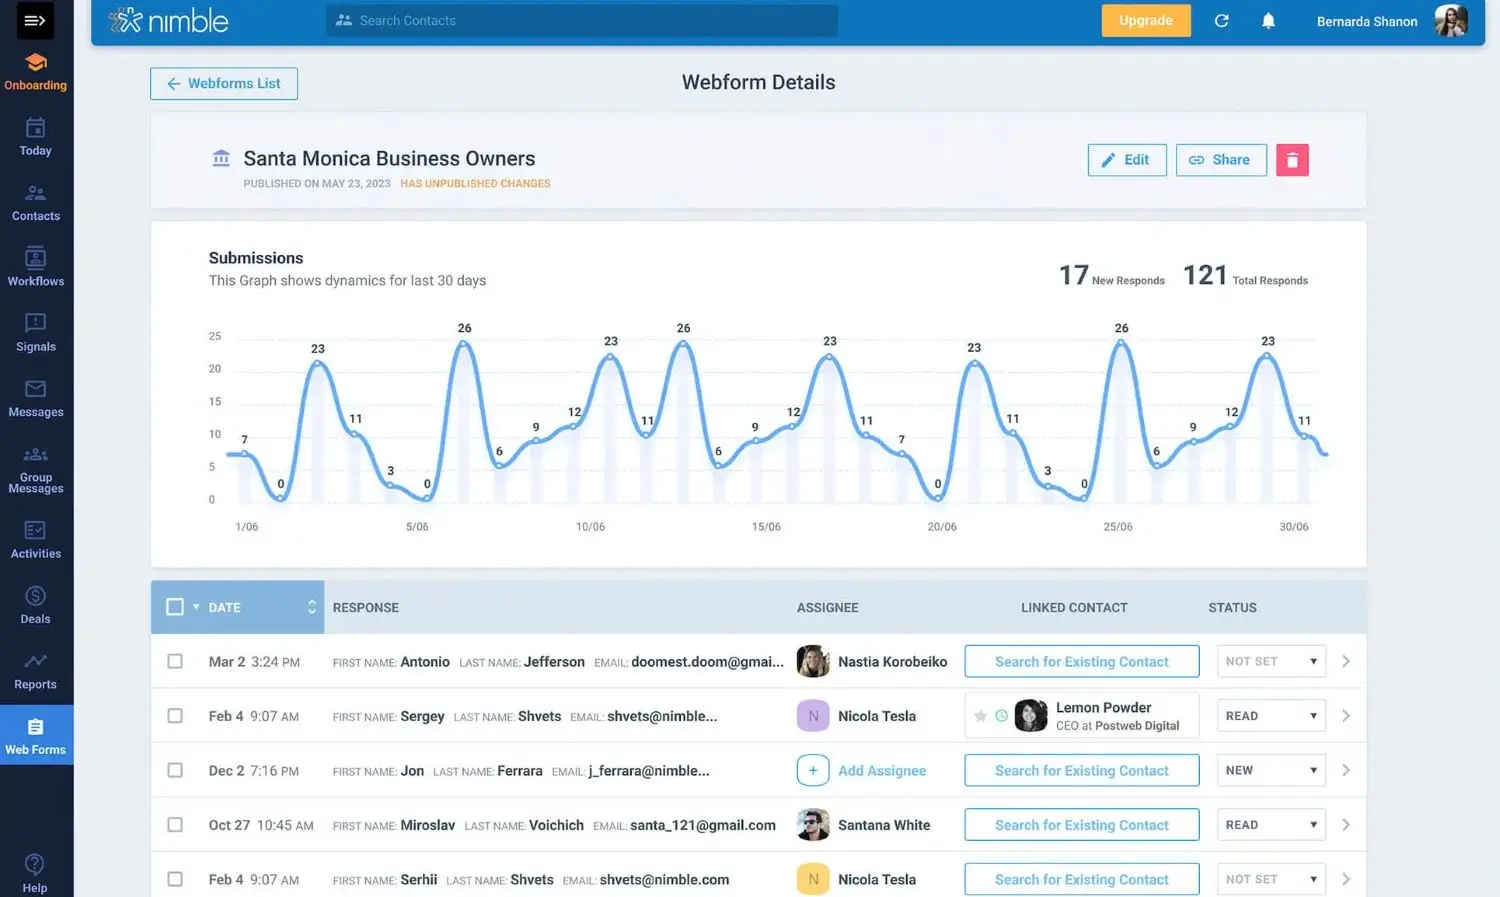Click the star icon on Lemon Powder contact
The height and width of the screenshot is (897, 1500).
tap(981, 716)
